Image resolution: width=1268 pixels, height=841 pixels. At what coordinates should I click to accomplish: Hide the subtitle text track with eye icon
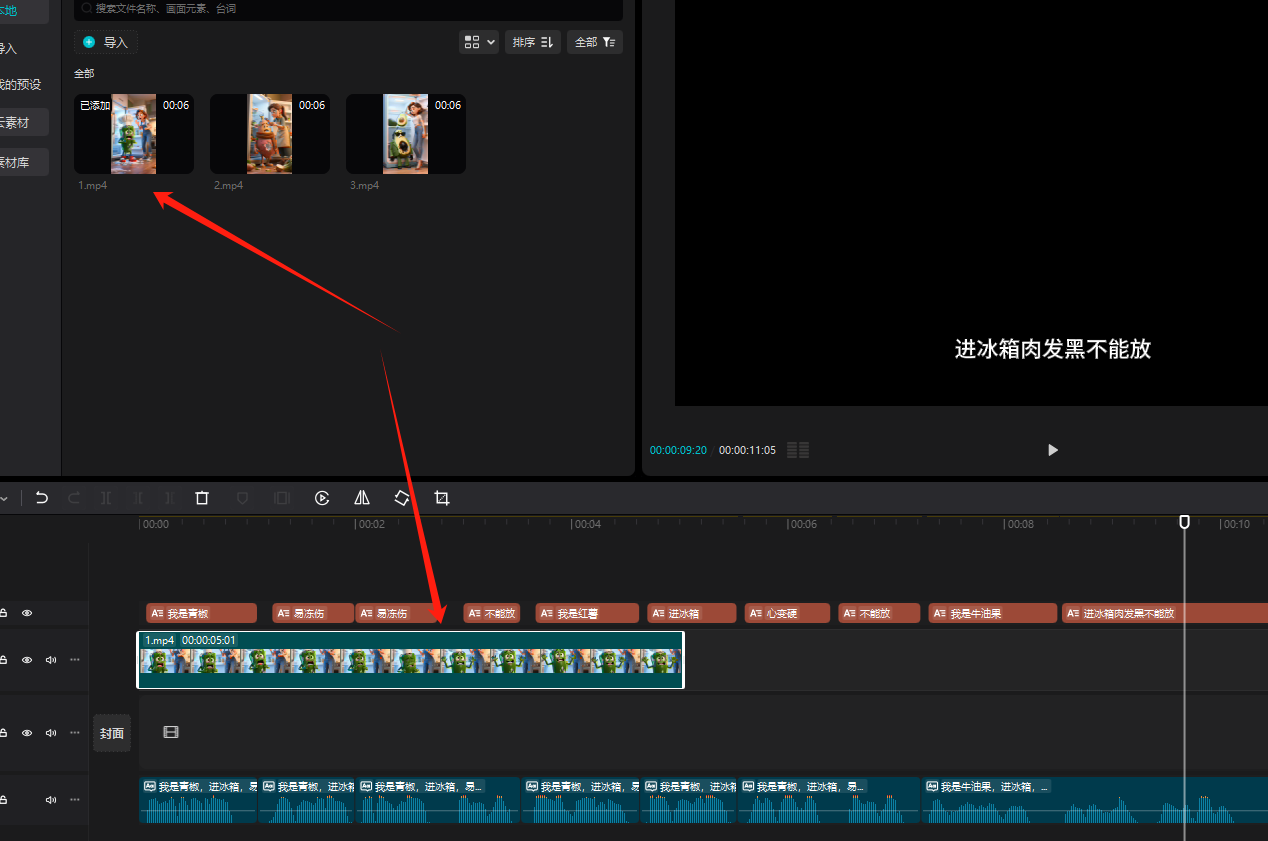[27, 613]
